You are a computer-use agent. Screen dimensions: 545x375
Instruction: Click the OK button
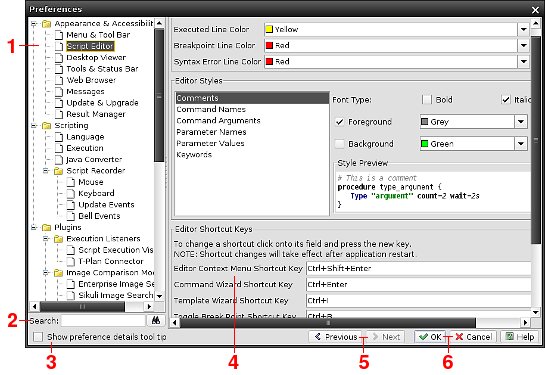[430, 337]
